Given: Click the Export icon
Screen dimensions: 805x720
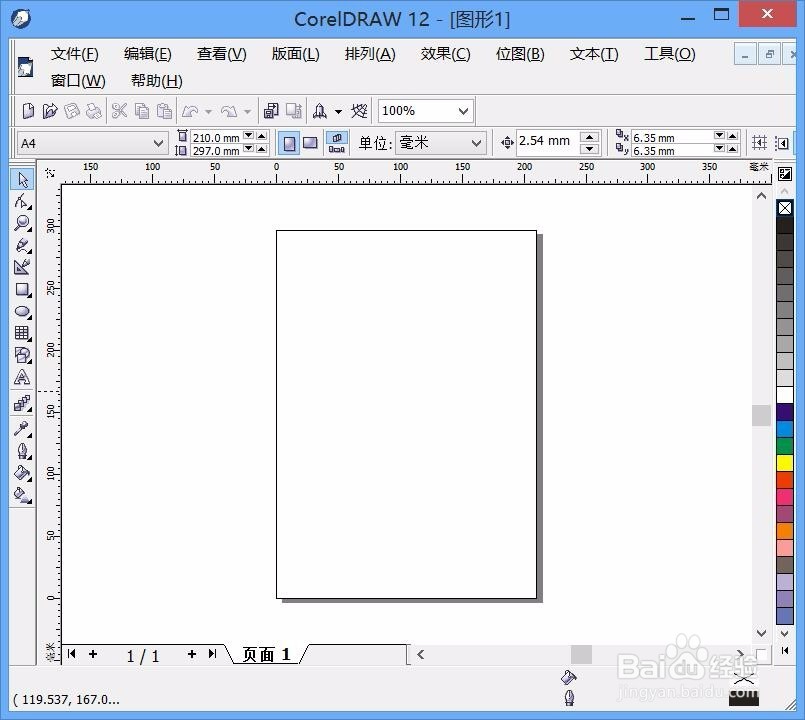Looking at the screenshot, I should [294, 111].
